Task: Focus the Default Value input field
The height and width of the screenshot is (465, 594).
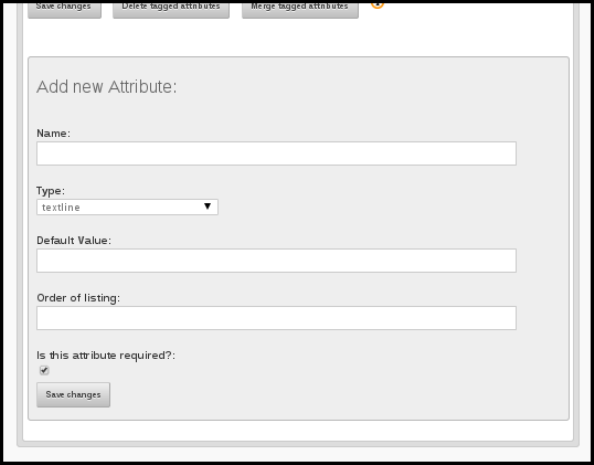Action: [x=276, y=261]
